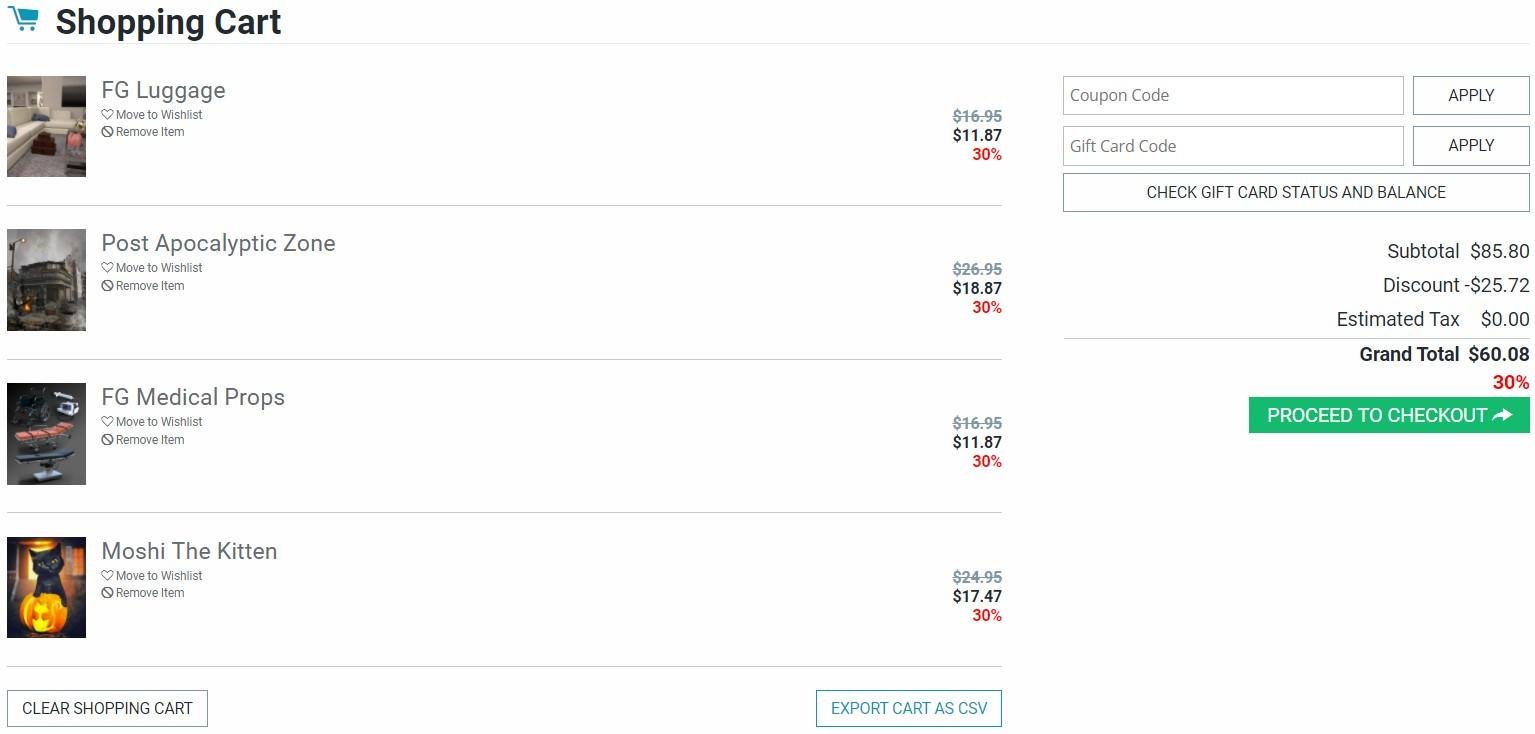Open the Moshi The Kitten thumbnail image
Screen dimensions: 1535x734
[x=46, y=587]
